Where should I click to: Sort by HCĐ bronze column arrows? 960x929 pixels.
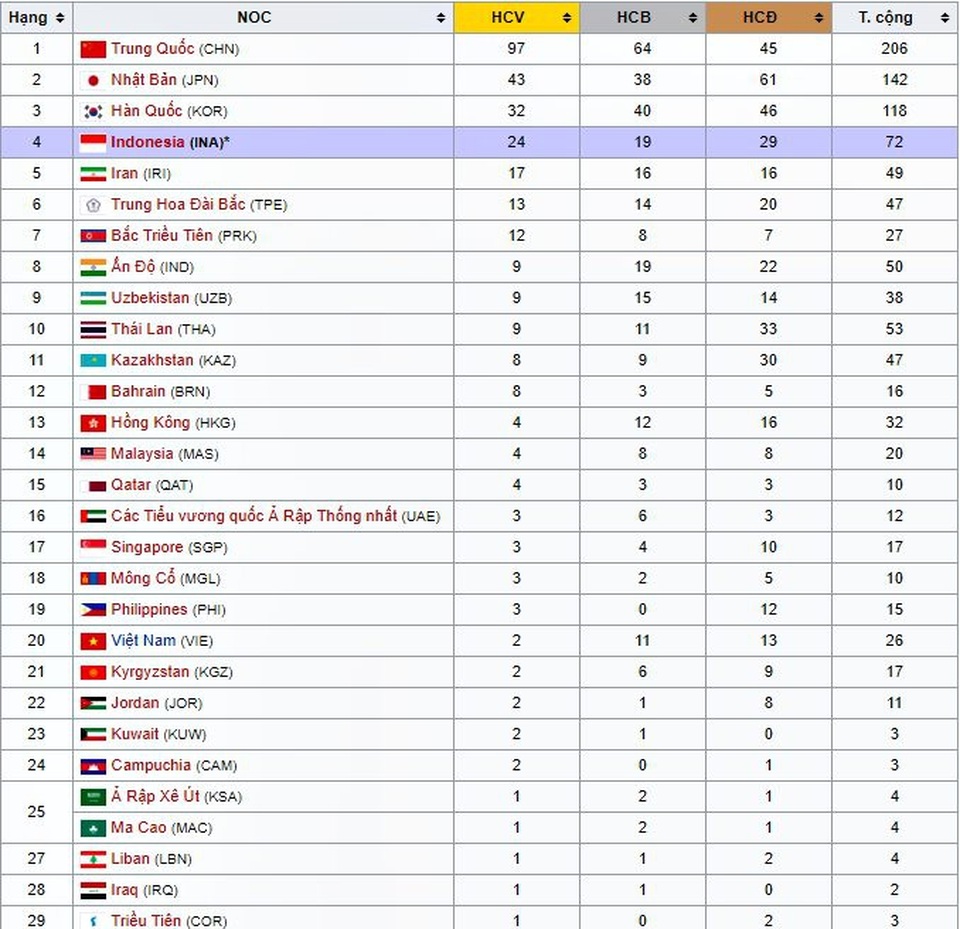819,18
